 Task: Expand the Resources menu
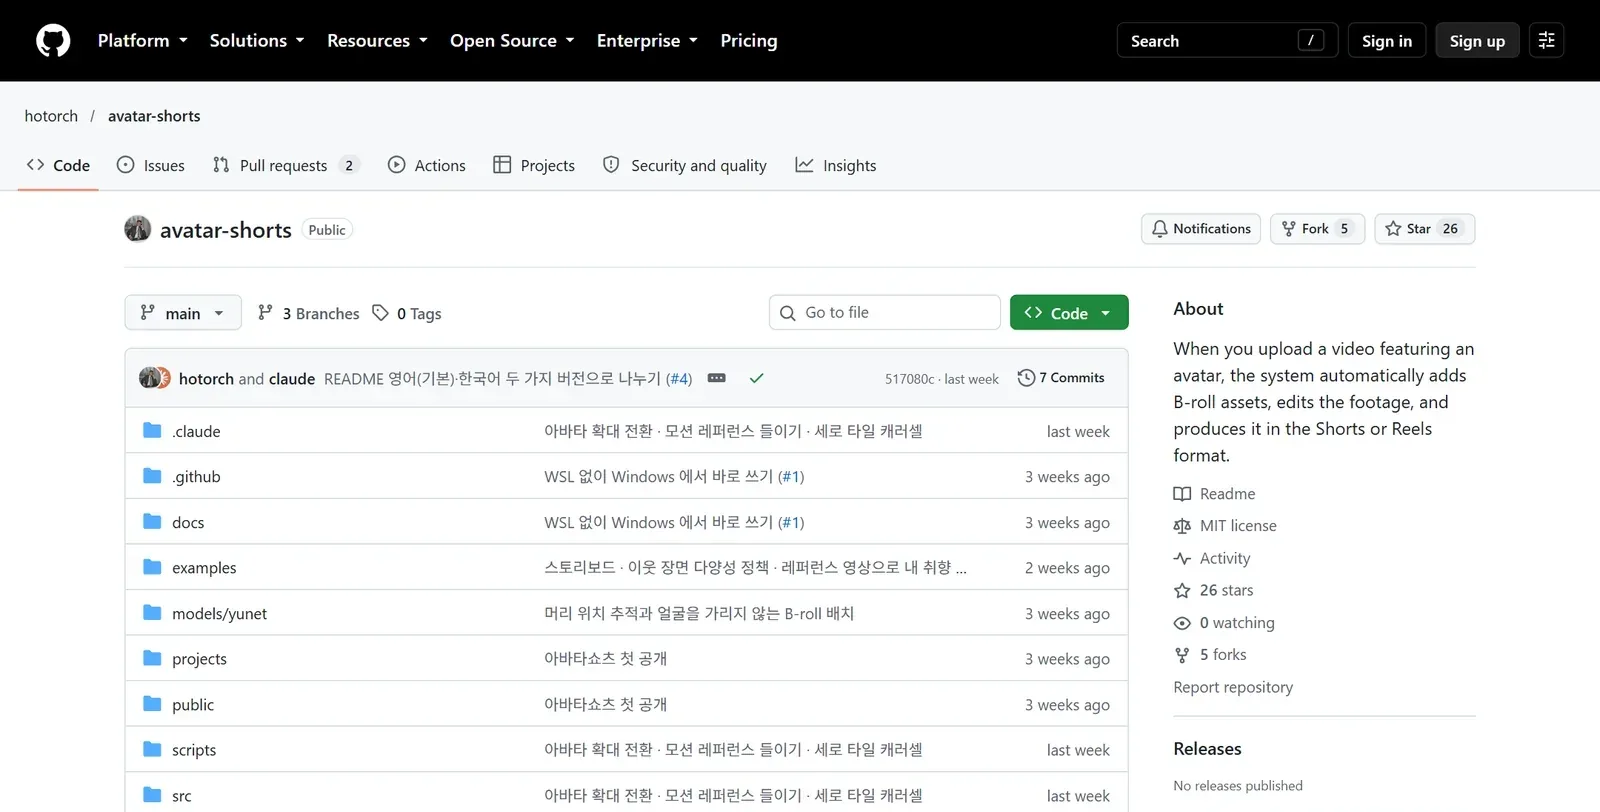click(x=378, y=41)
